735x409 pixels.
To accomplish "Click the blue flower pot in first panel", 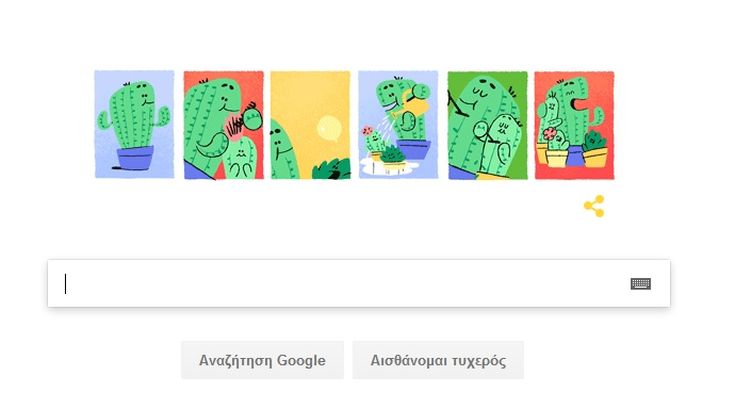I will (x=135, y=158).
